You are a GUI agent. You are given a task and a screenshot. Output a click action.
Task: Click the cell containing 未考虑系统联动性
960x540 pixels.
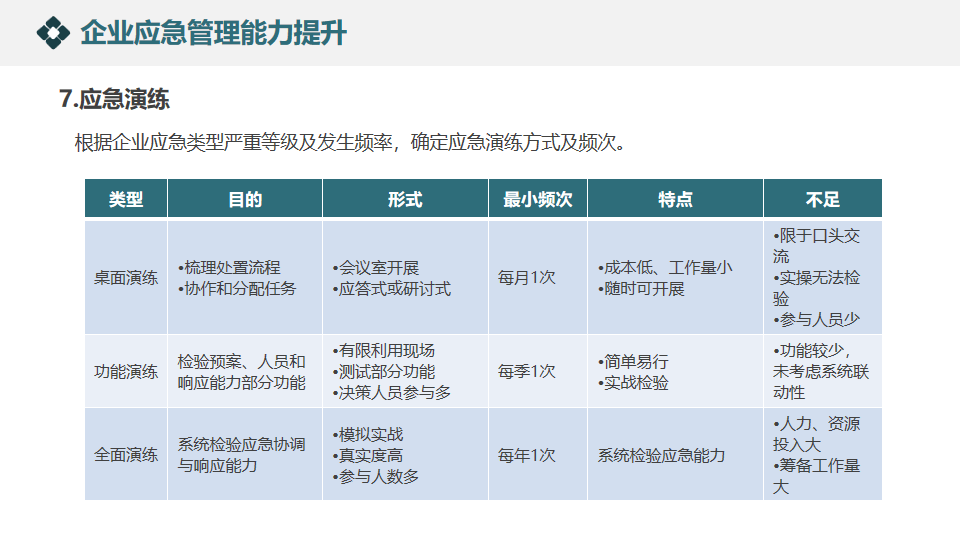[x=823, y=371]
